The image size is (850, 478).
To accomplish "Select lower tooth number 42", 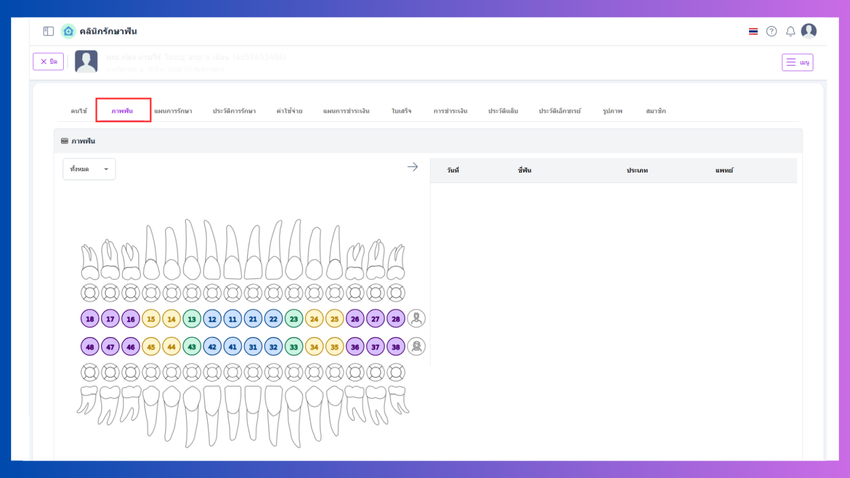I will (212, 346).
